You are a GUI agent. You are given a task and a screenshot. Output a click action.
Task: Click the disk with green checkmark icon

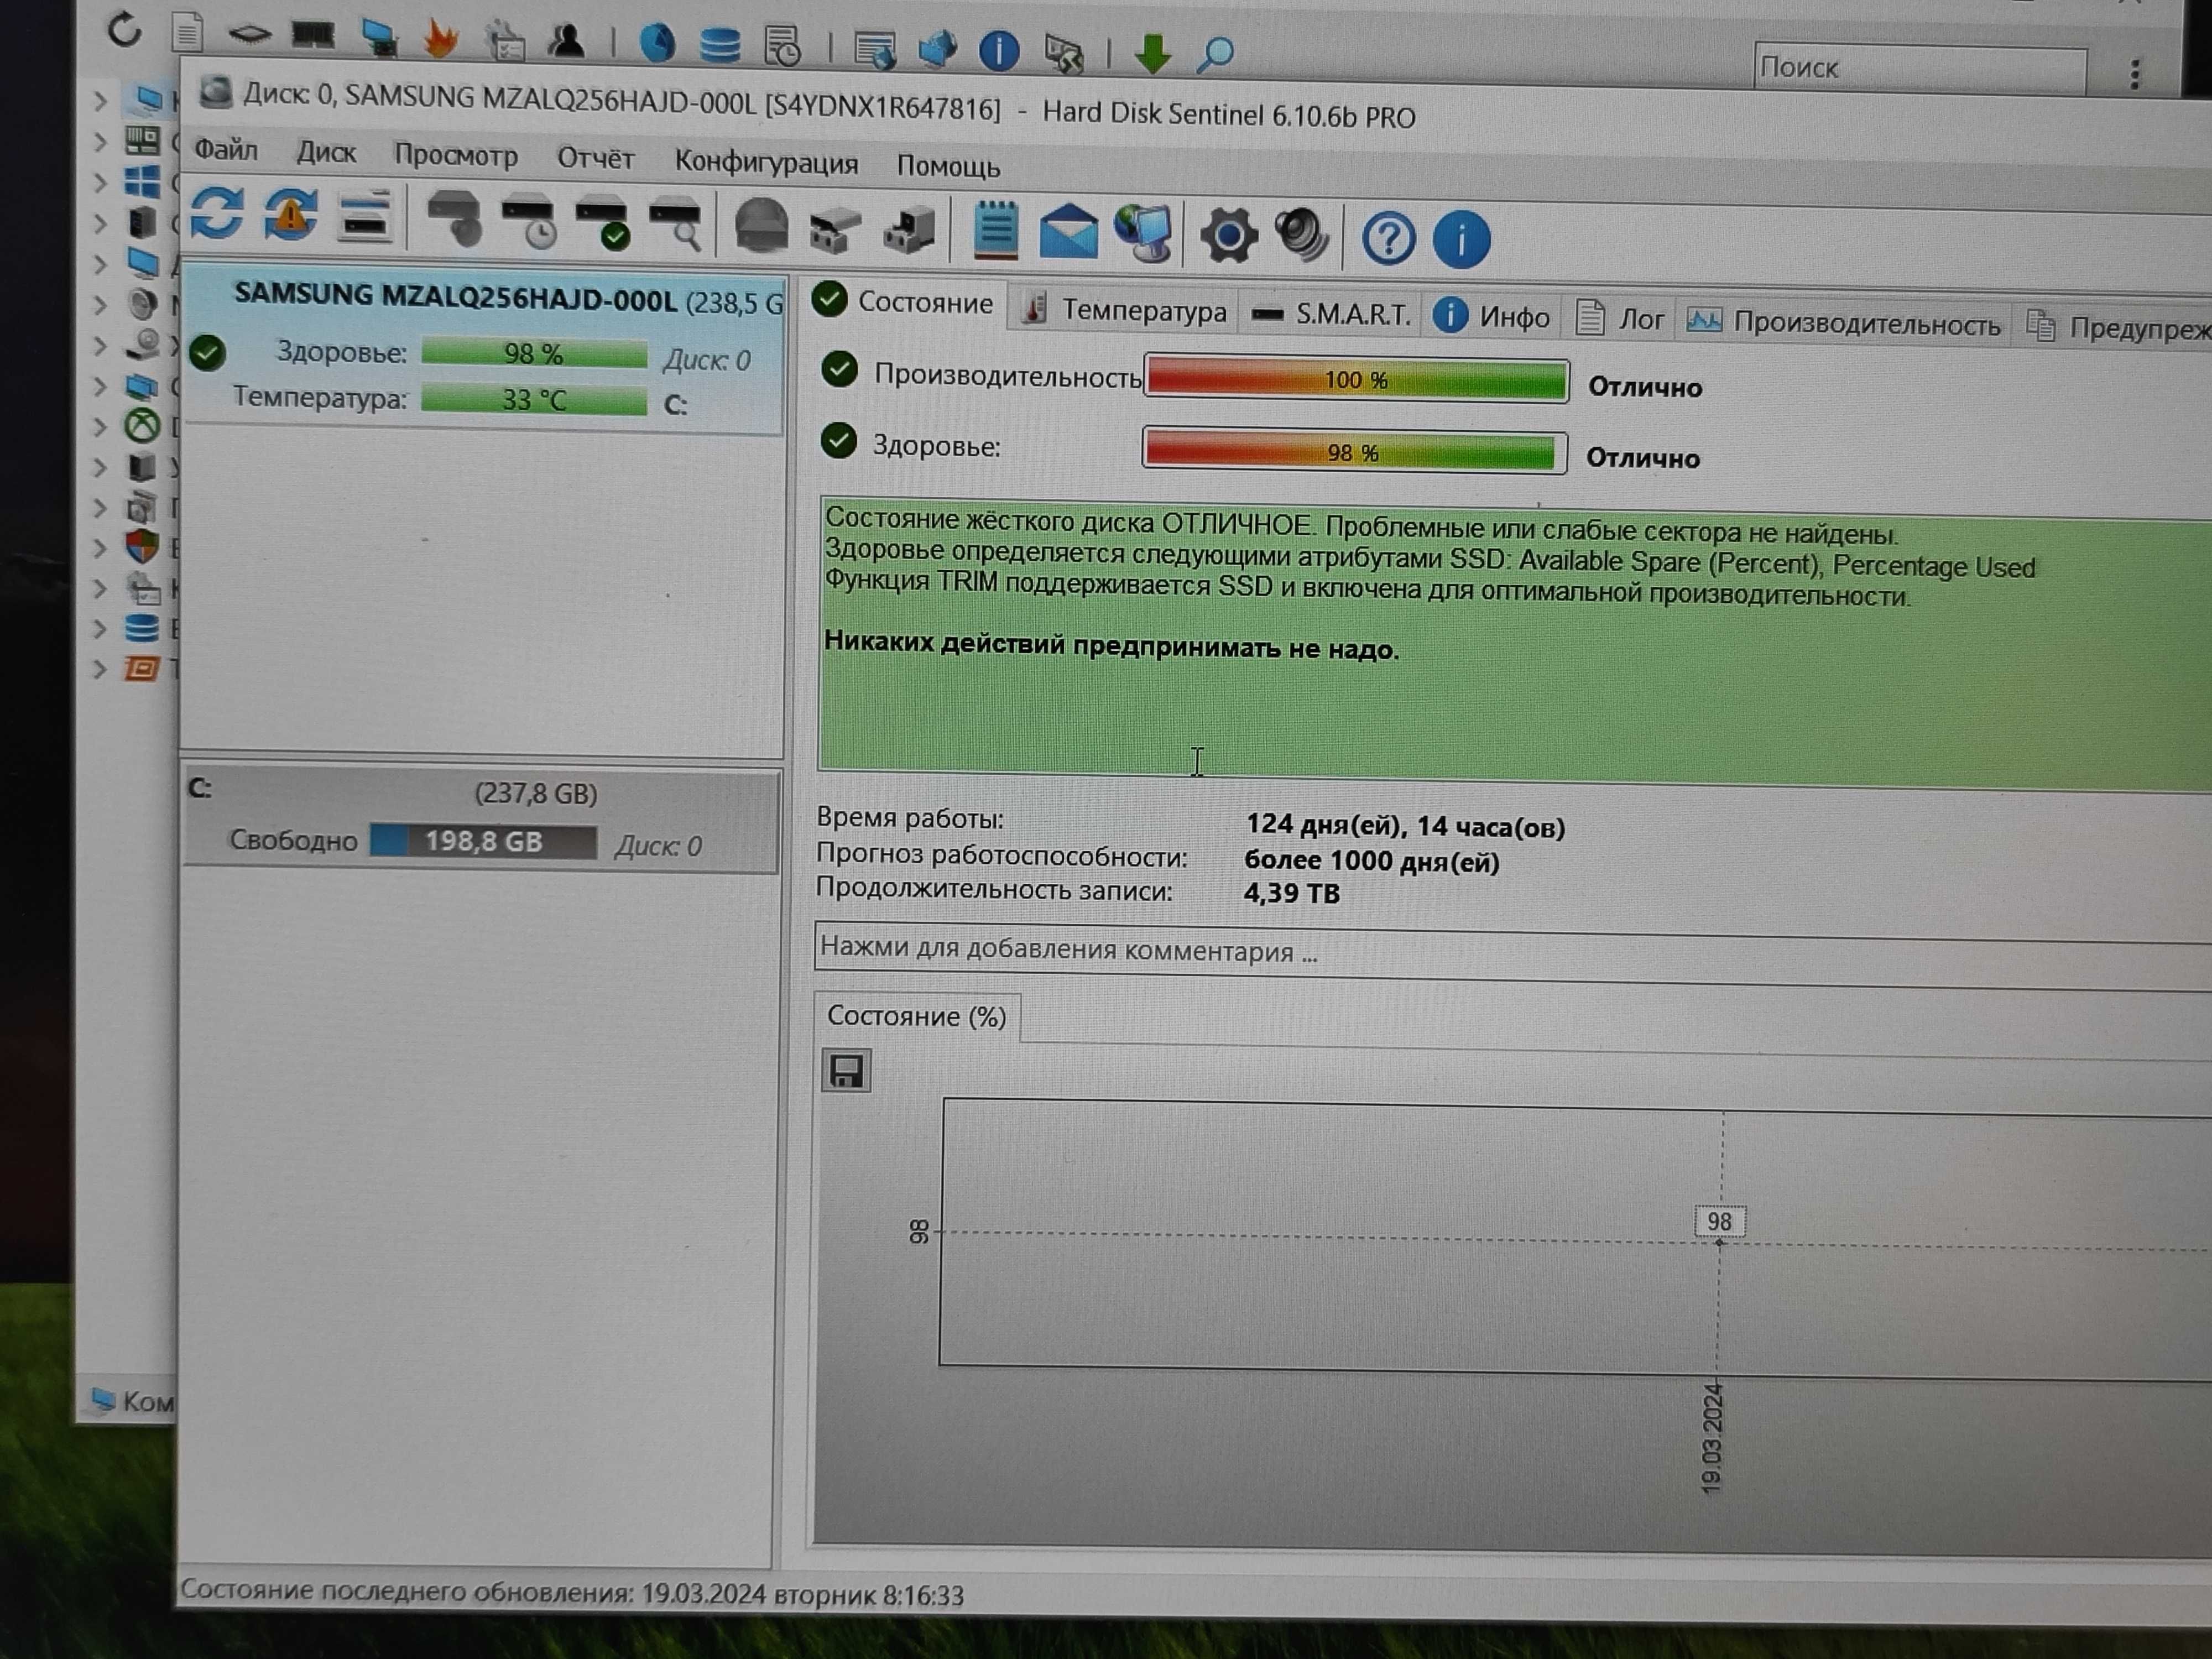[x=603, y=223]
